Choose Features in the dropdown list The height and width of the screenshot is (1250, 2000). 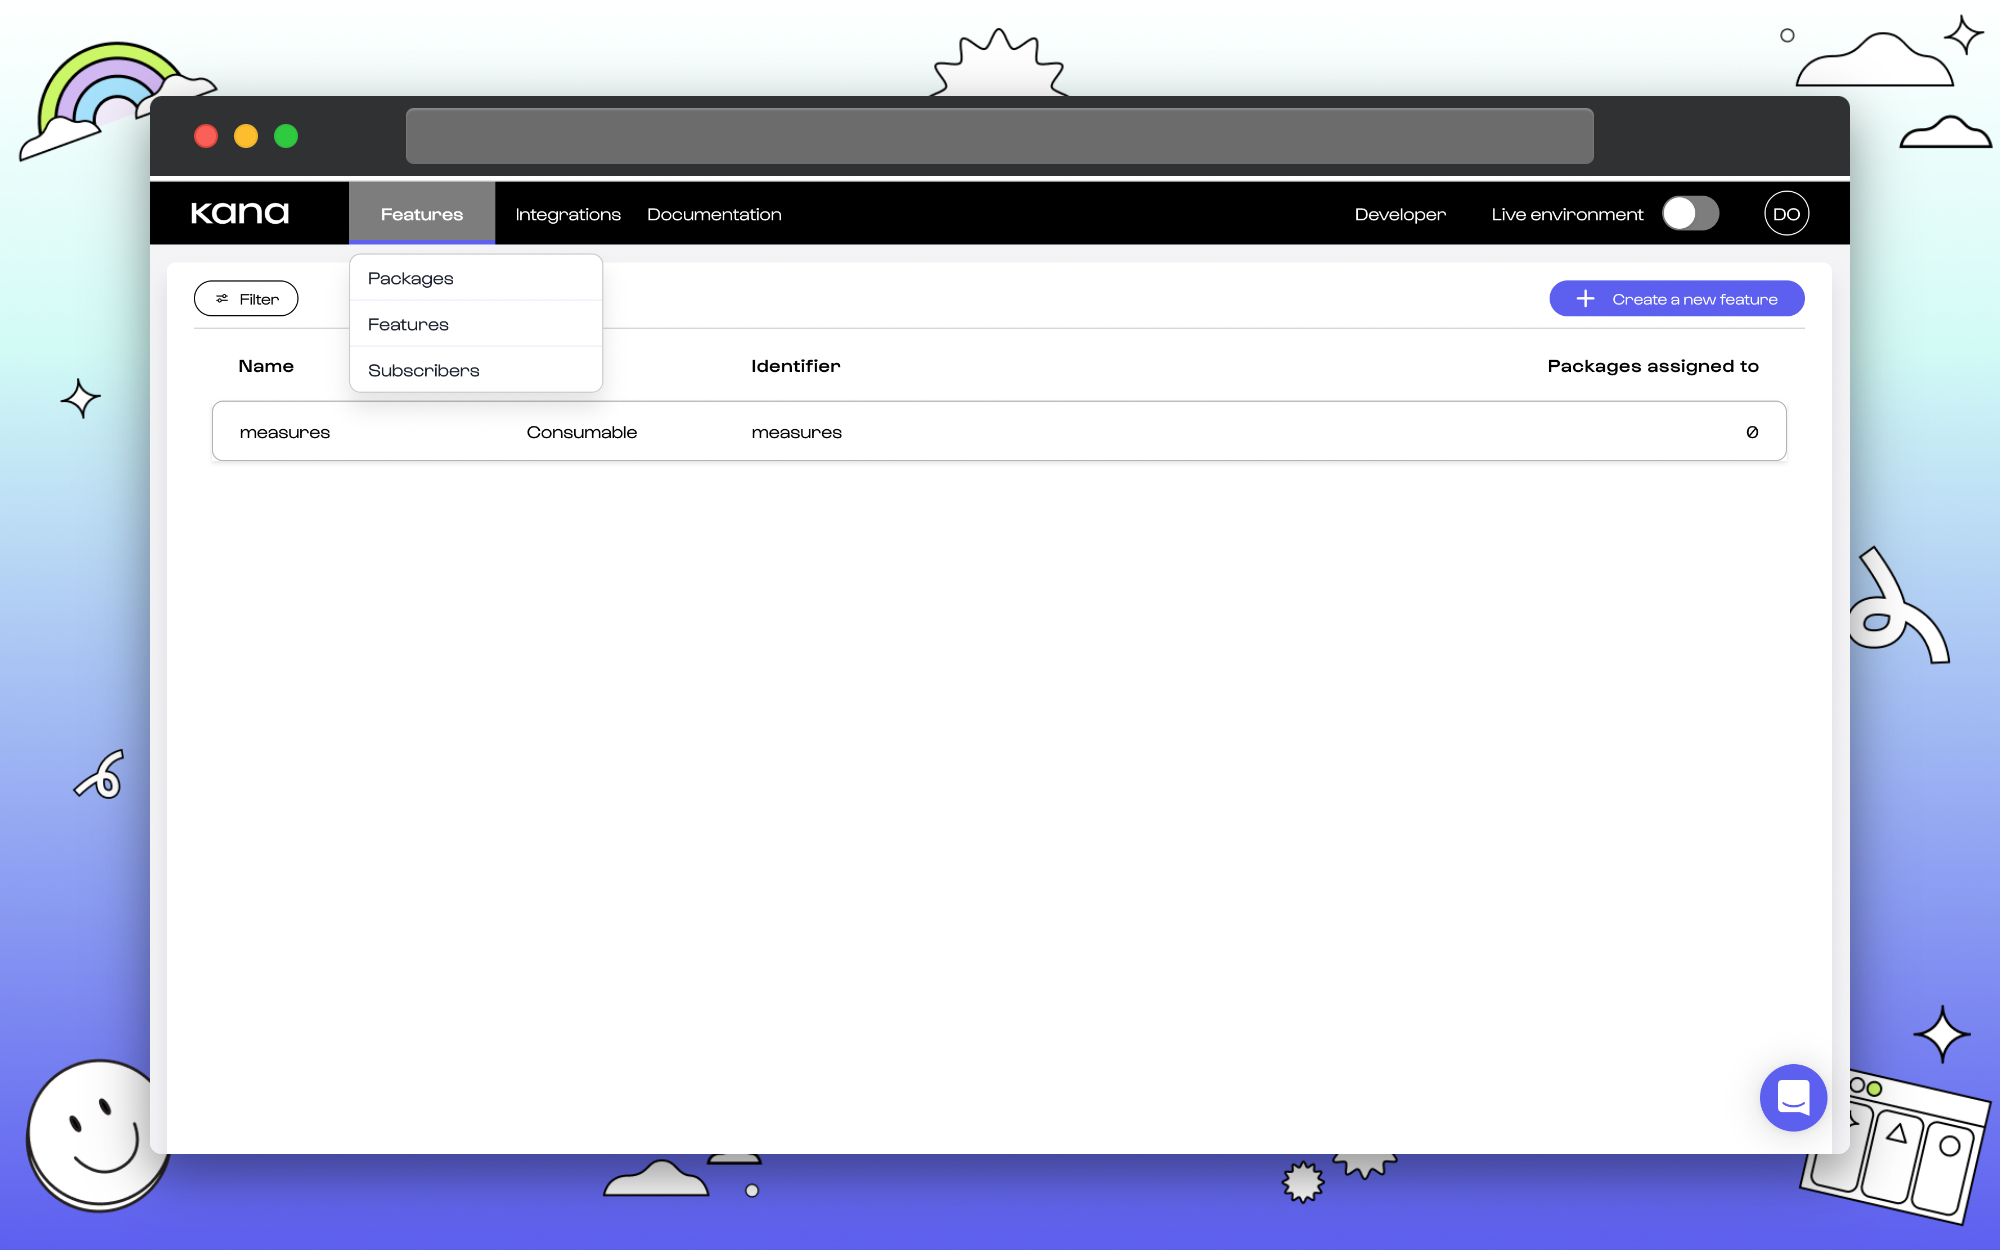click(408, 325)
